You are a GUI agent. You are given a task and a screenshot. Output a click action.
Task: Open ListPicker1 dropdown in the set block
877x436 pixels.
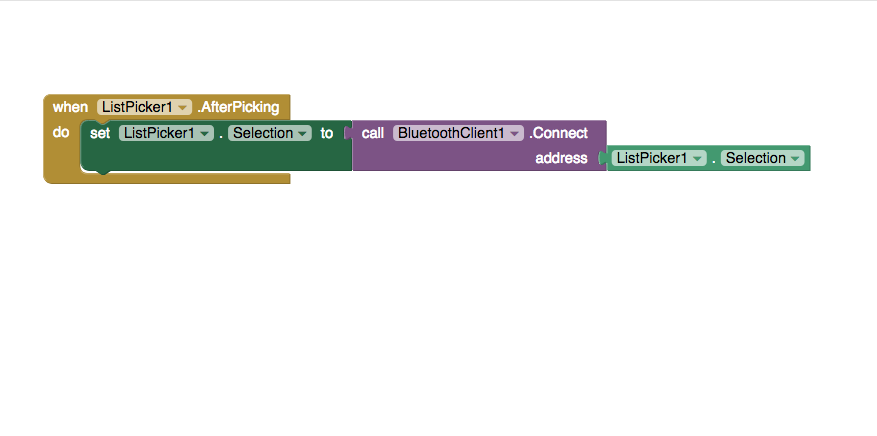(166, 133)
